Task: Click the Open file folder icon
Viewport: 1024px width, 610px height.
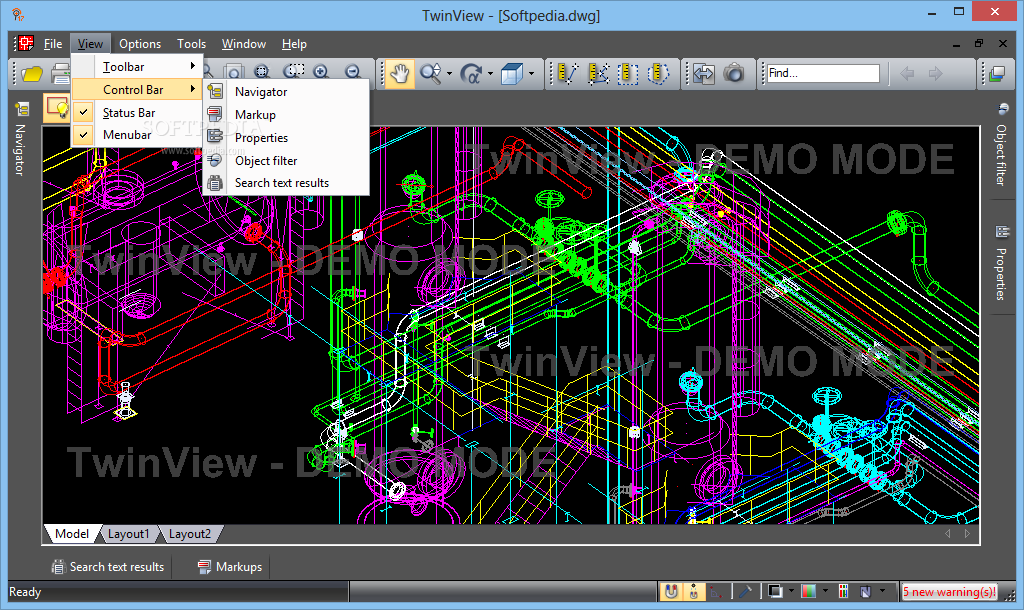Action: (31, 74)
